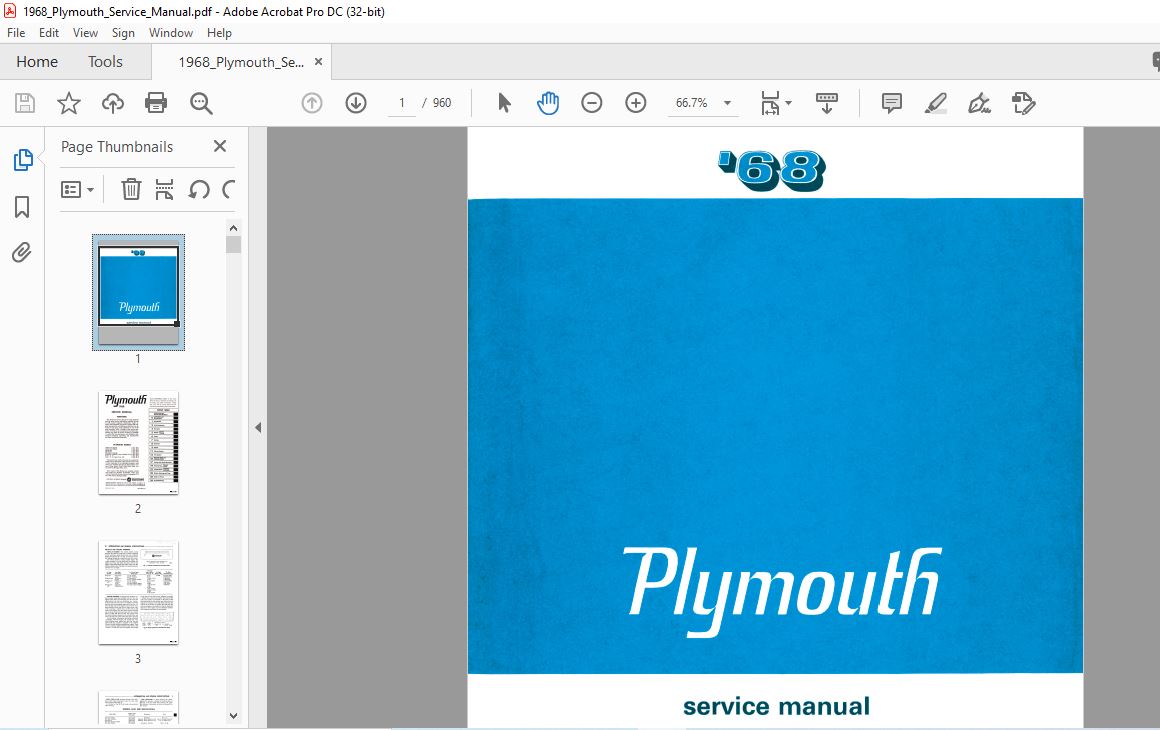Open the Sign menu

[123, 33]
